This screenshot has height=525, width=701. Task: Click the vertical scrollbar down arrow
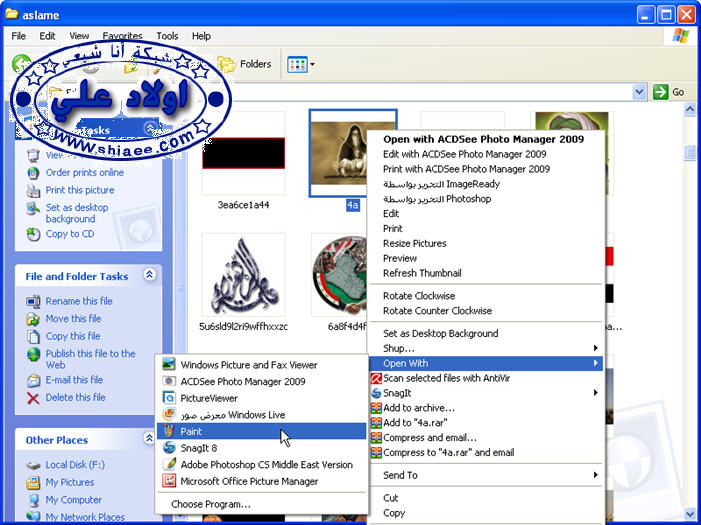(x=690, y=514)
